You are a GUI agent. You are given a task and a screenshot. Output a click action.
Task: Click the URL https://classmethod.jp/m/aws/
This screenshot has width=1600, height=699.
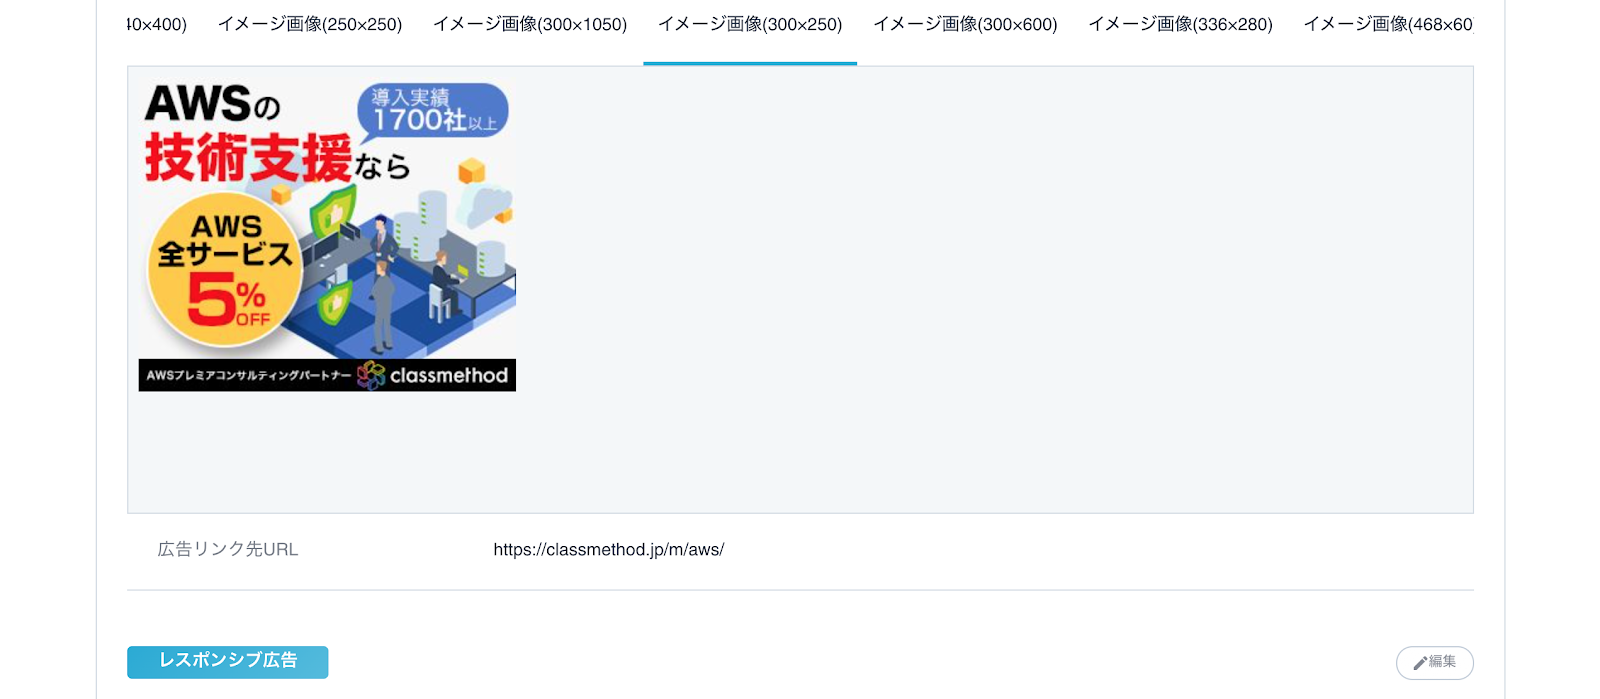[x=608, y=550]
